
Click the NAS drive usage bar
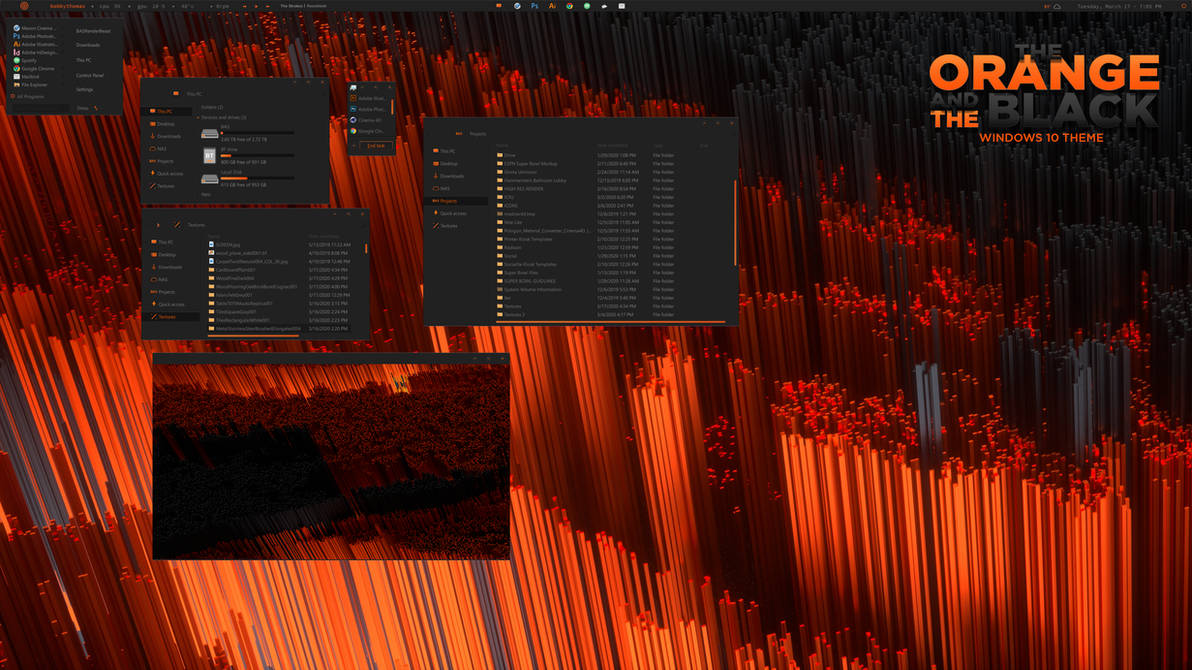pos(257,133)
